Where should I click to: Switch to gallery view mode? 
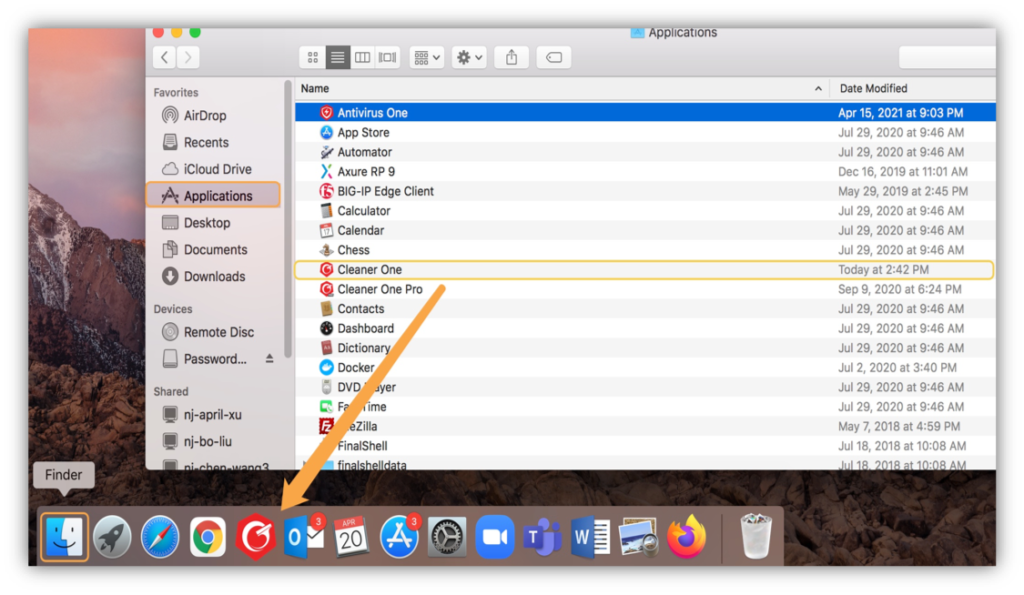pyautogui.click(x=386, y=58)
